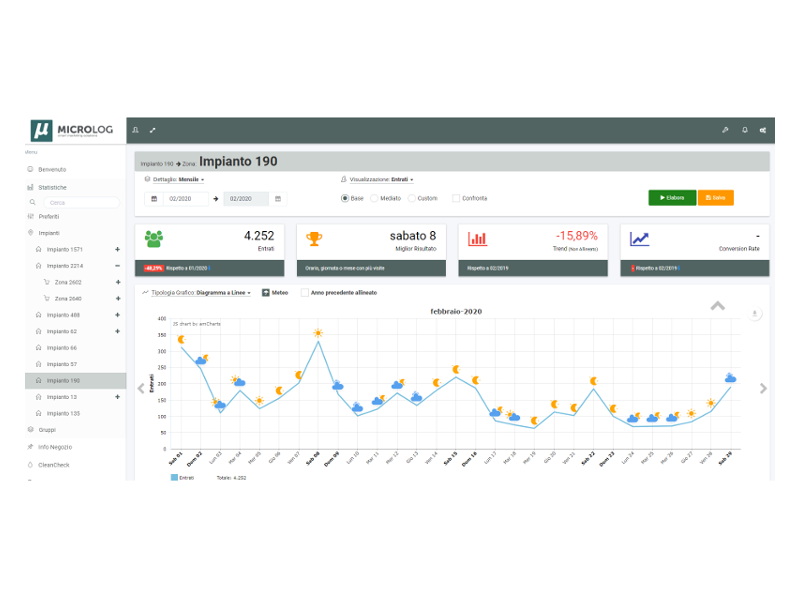The image size is (800, 600).
Task: Click the start date field 02/2020
Action: (x=186, y=198)
